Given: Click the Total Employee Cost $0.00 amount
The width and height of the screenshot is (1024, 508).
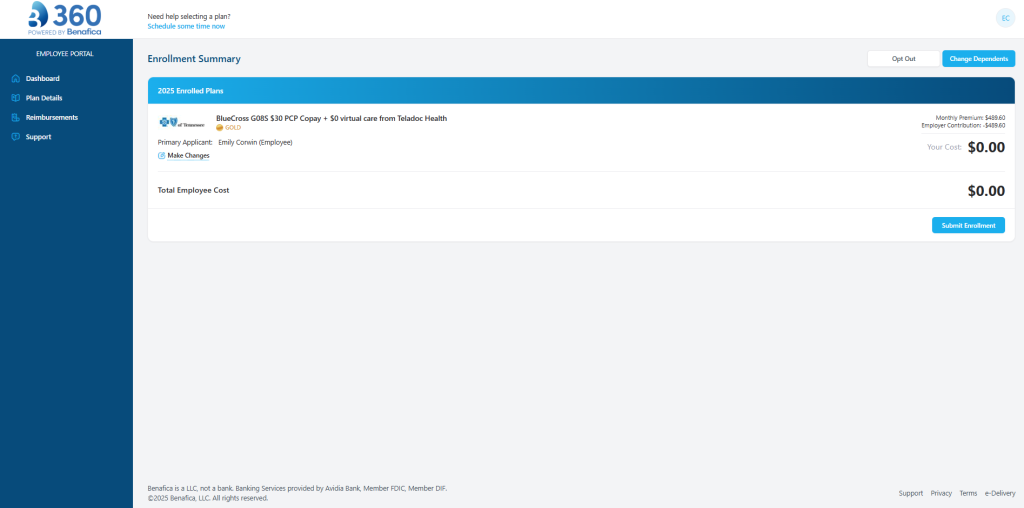Looking at the screenshot, I should (986, 191).
